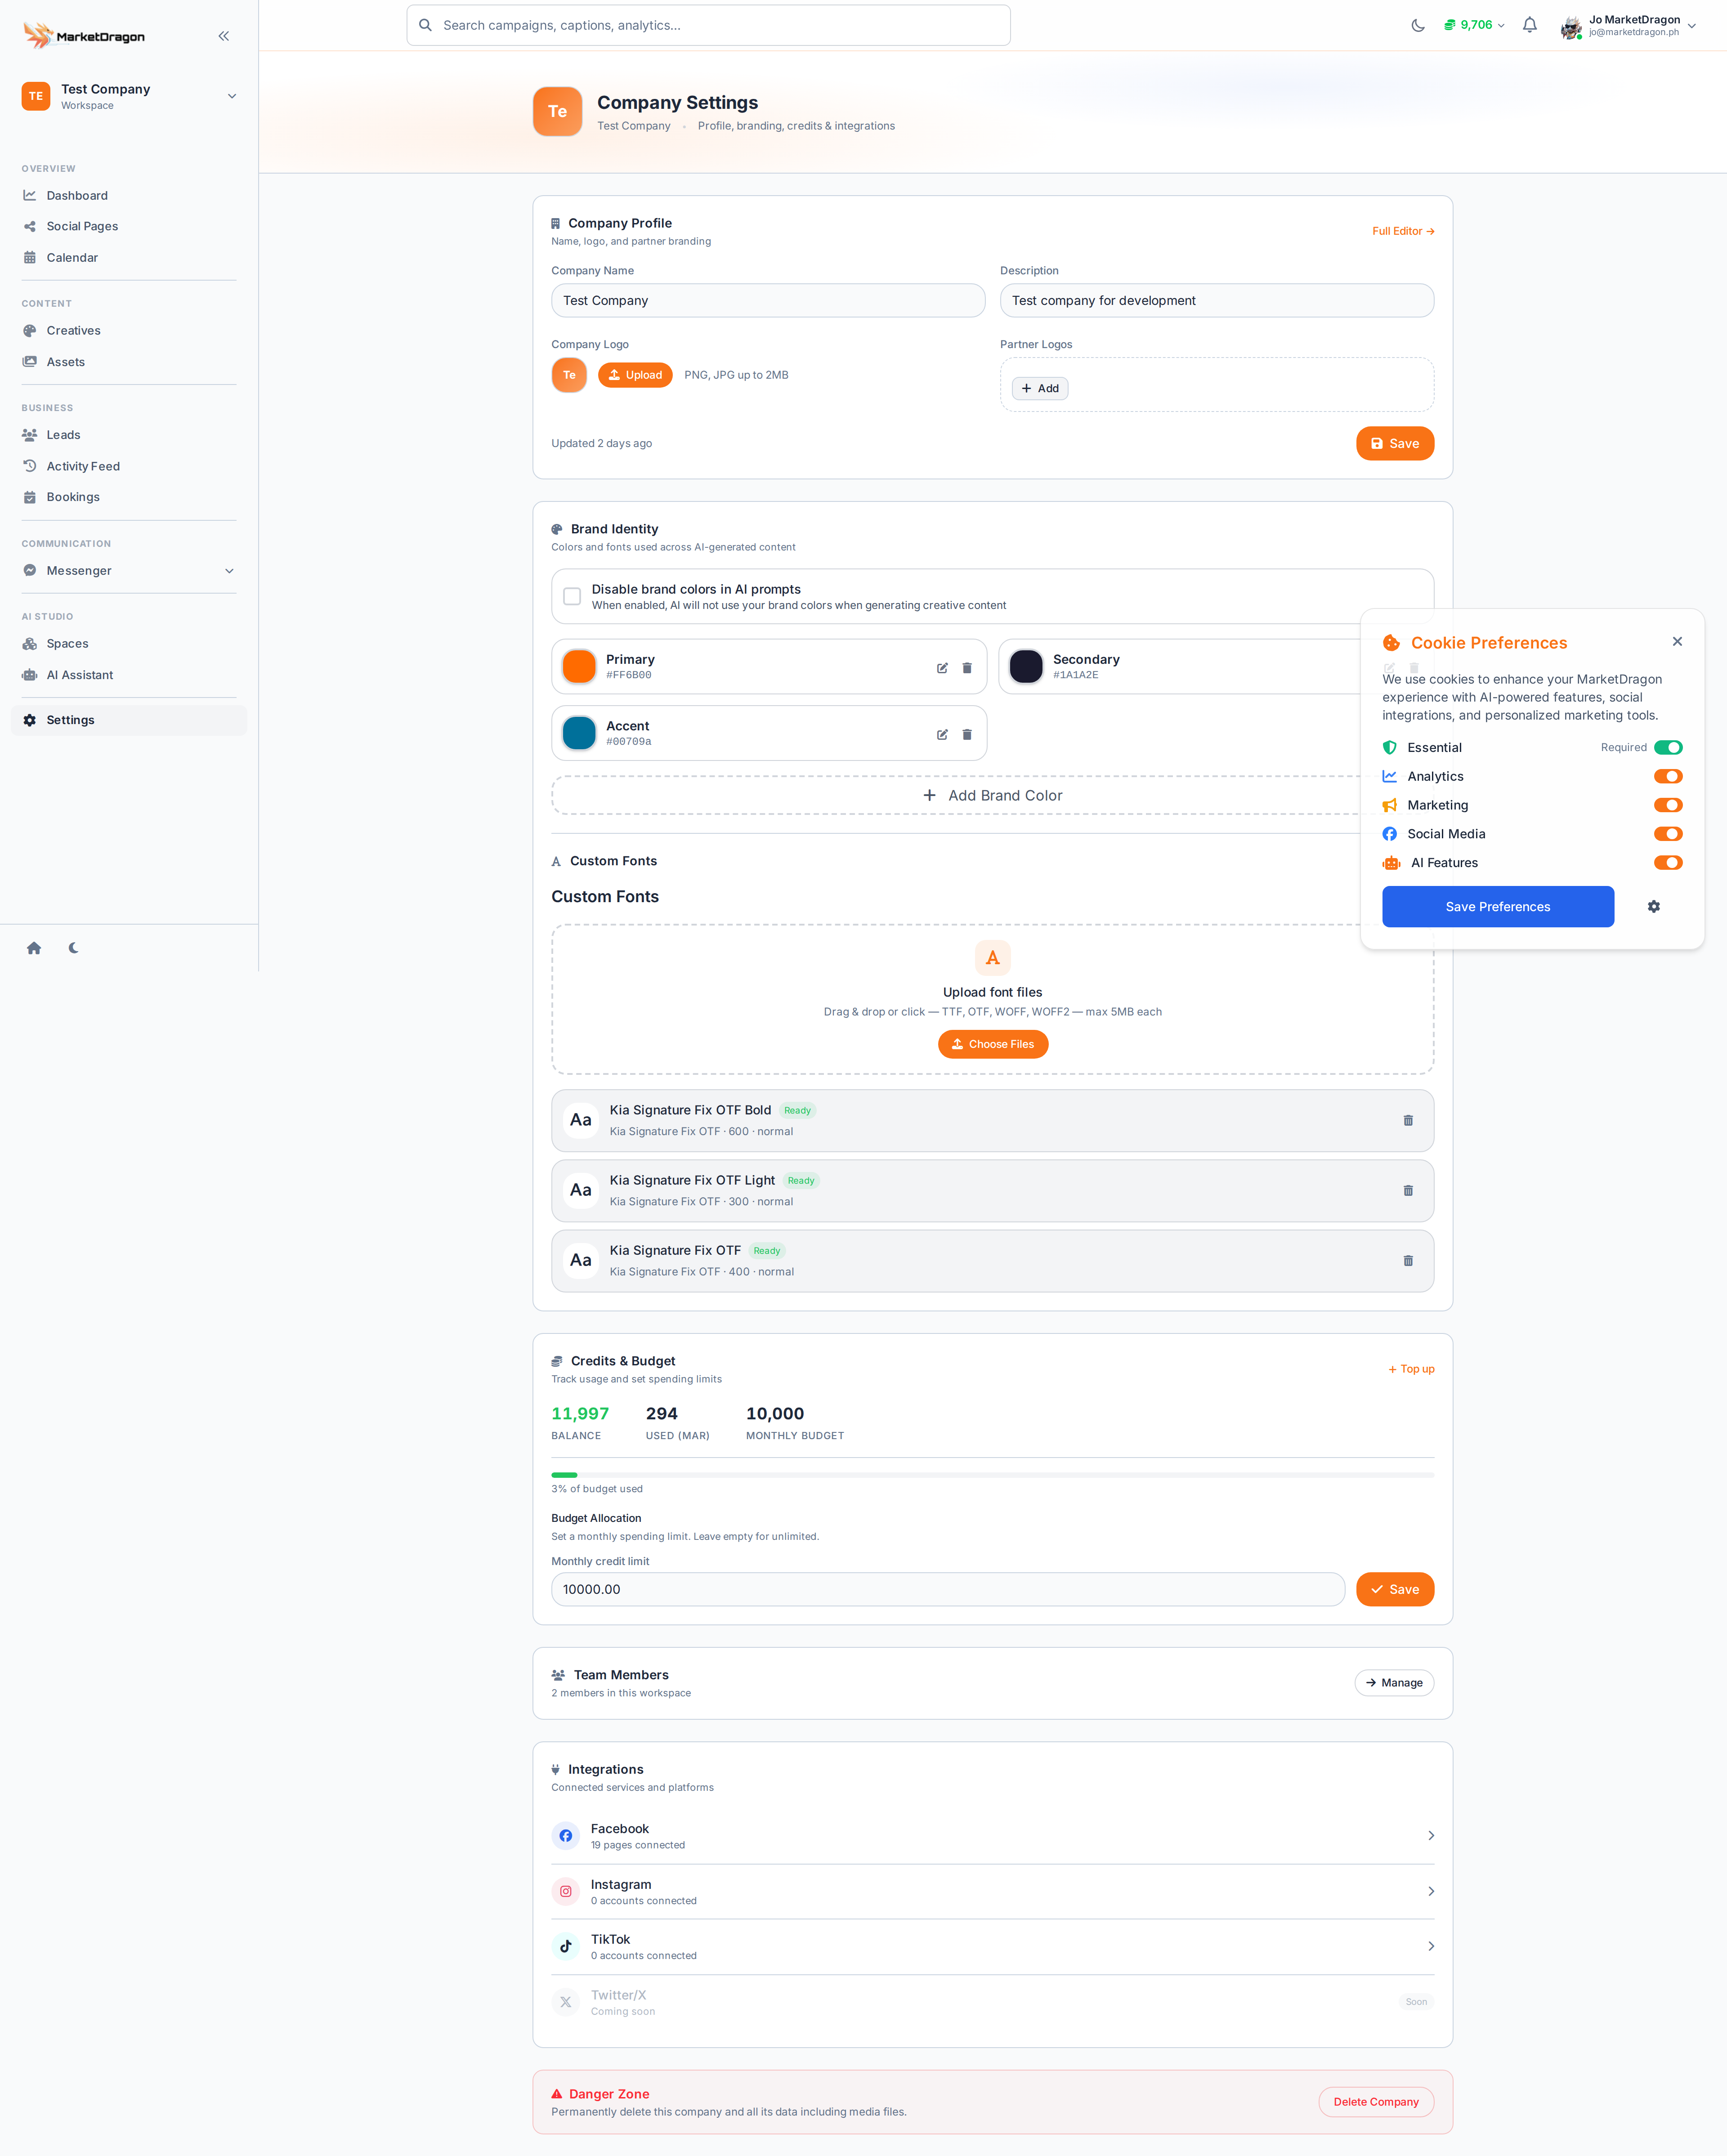This screenshot has width=1727, height=2156.
Task: Open Instagram integration details chevron
Action: [1431, 1892]
